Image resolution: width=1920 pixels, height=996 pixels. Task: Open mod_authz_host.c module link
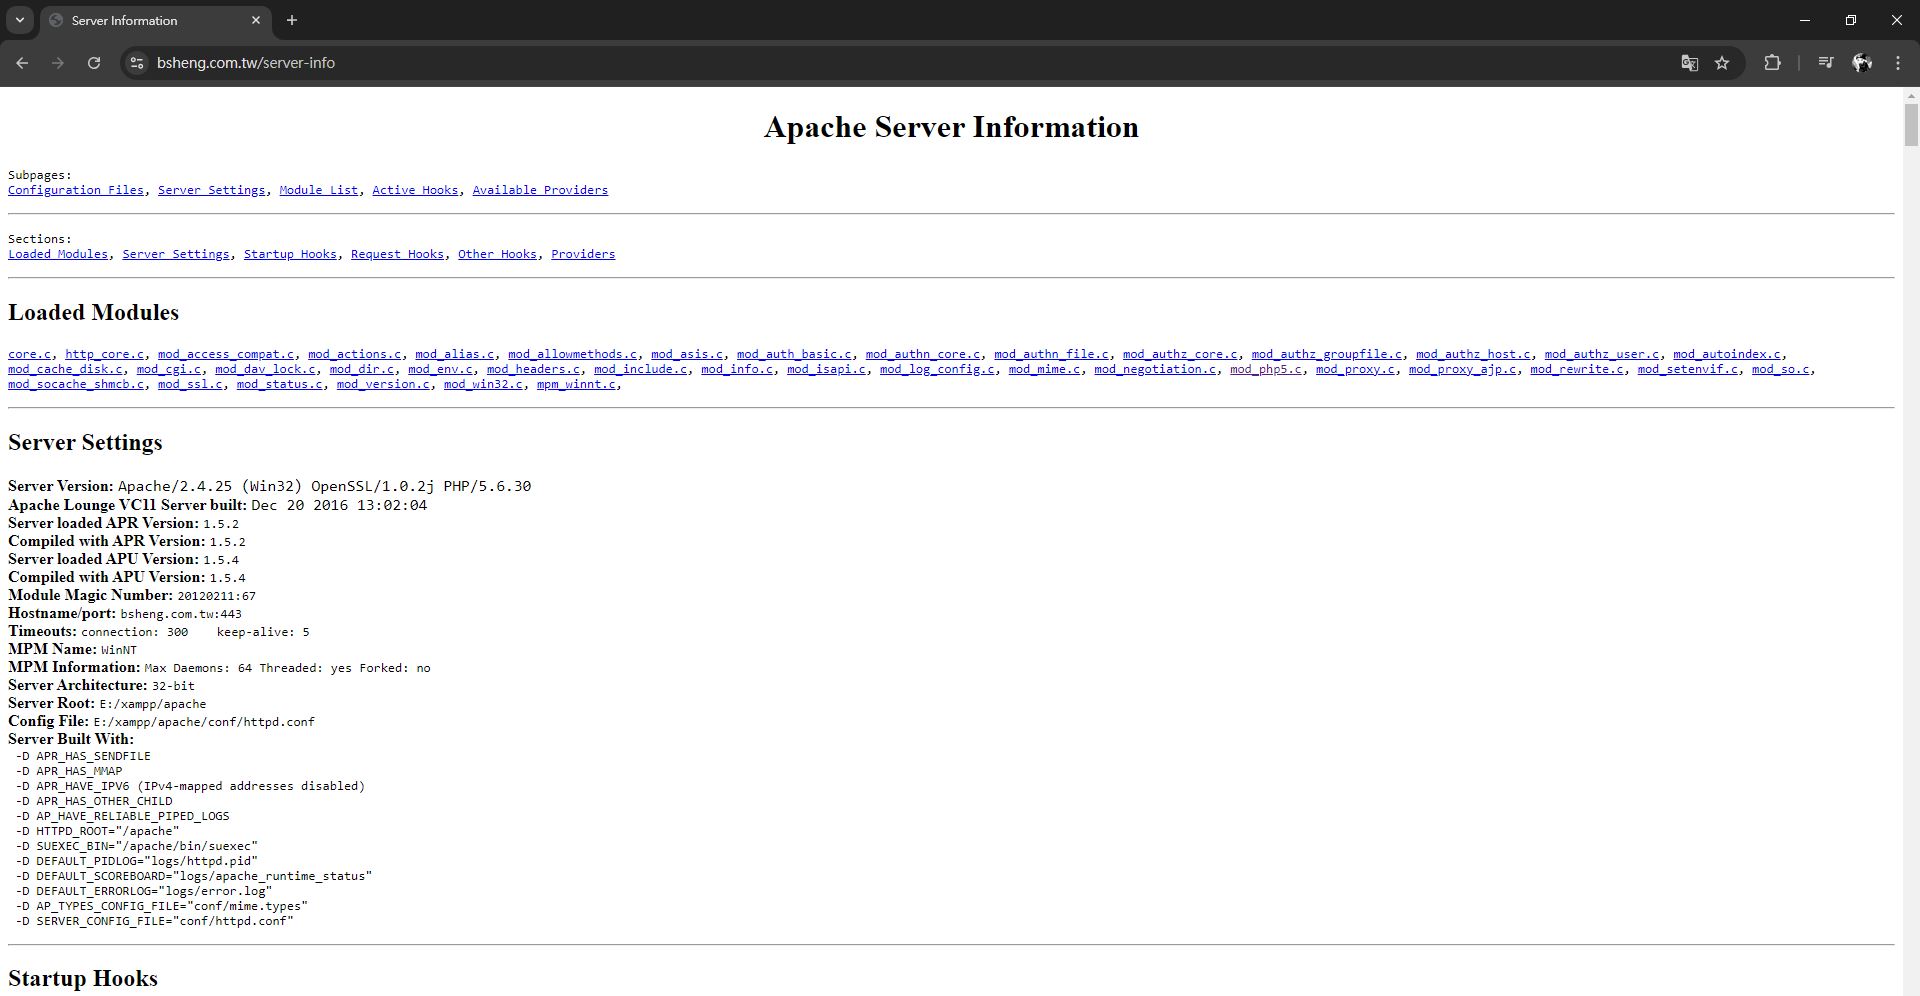[1474, 354]
